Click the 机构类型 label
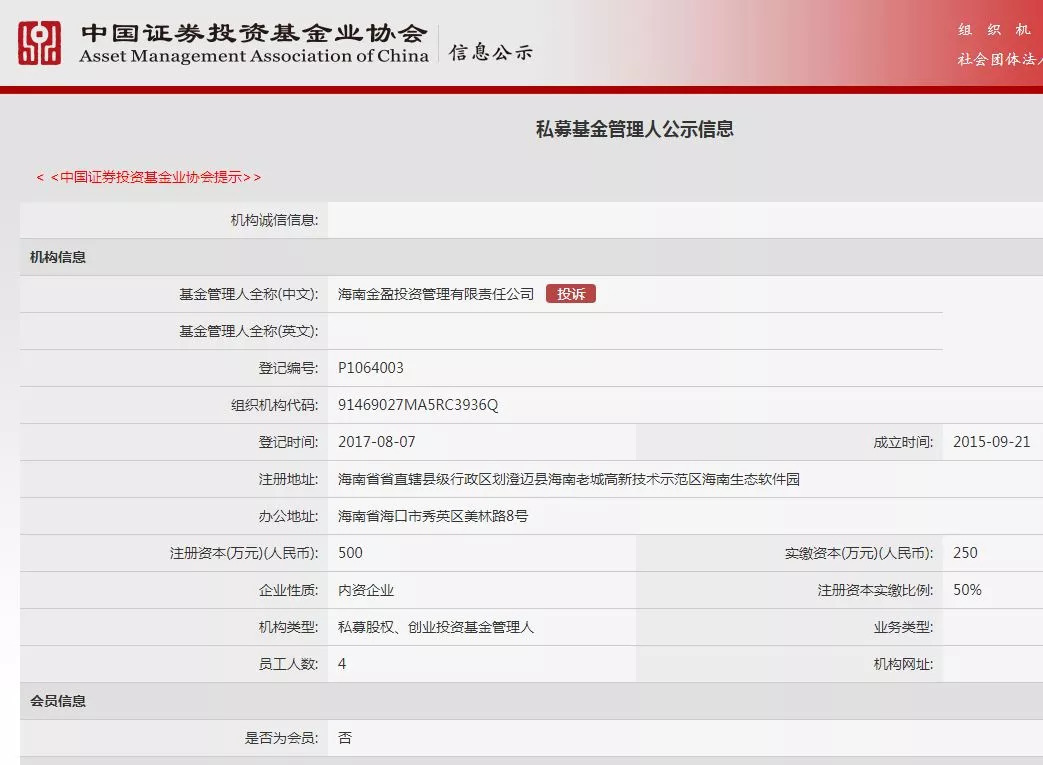The width and height of the screenshot is (1043, 765). point(288,627)
